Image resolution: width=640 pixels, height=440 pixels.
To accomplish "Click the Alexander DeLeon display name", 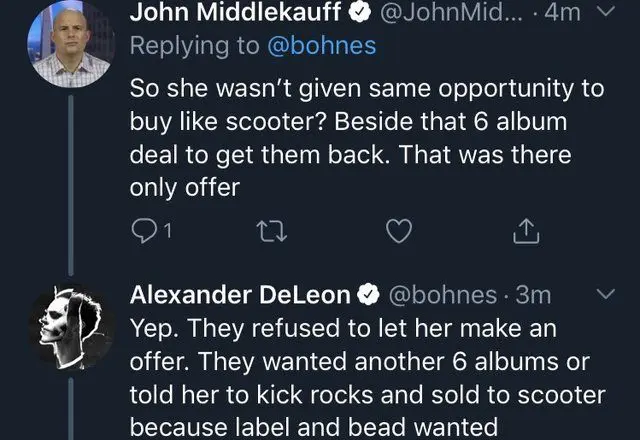I will pyautogui.click(x=241, y=295).
